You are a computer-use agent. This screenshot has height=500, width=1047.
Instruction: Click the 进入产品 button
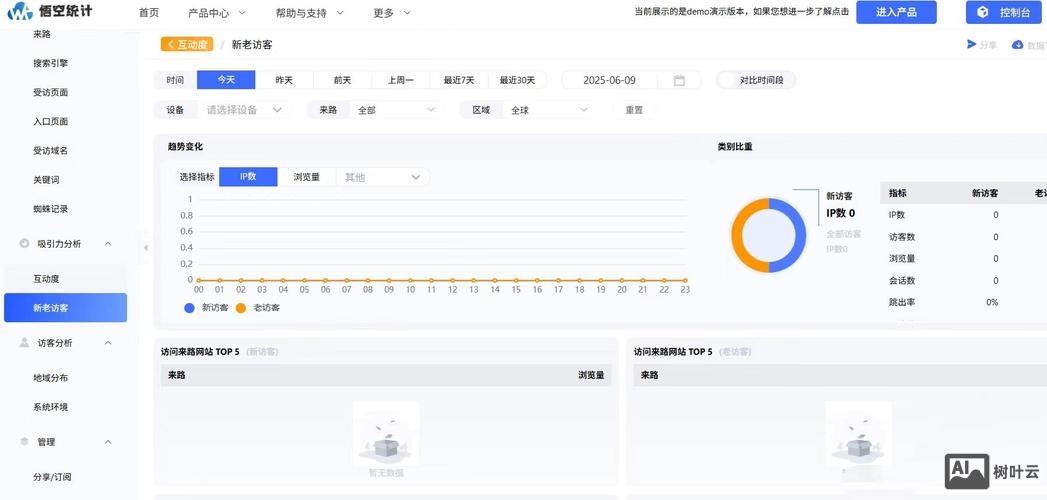point(897,12)
